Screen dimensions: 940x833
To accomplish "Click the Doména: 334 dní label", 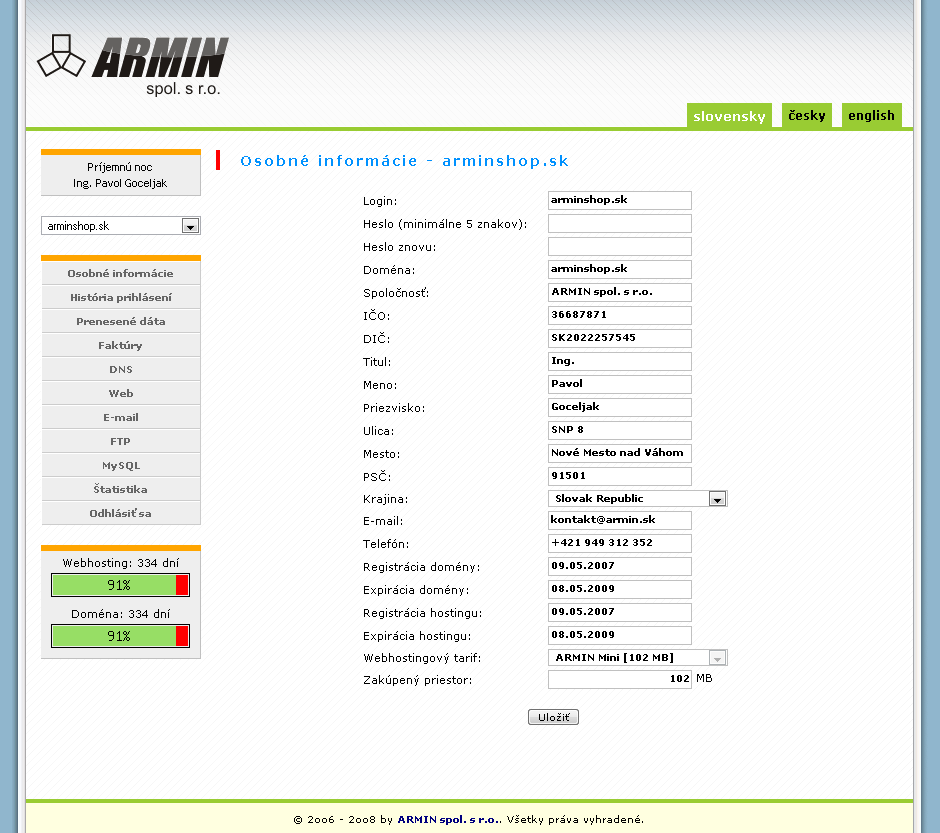I will (x=120, y=614).
